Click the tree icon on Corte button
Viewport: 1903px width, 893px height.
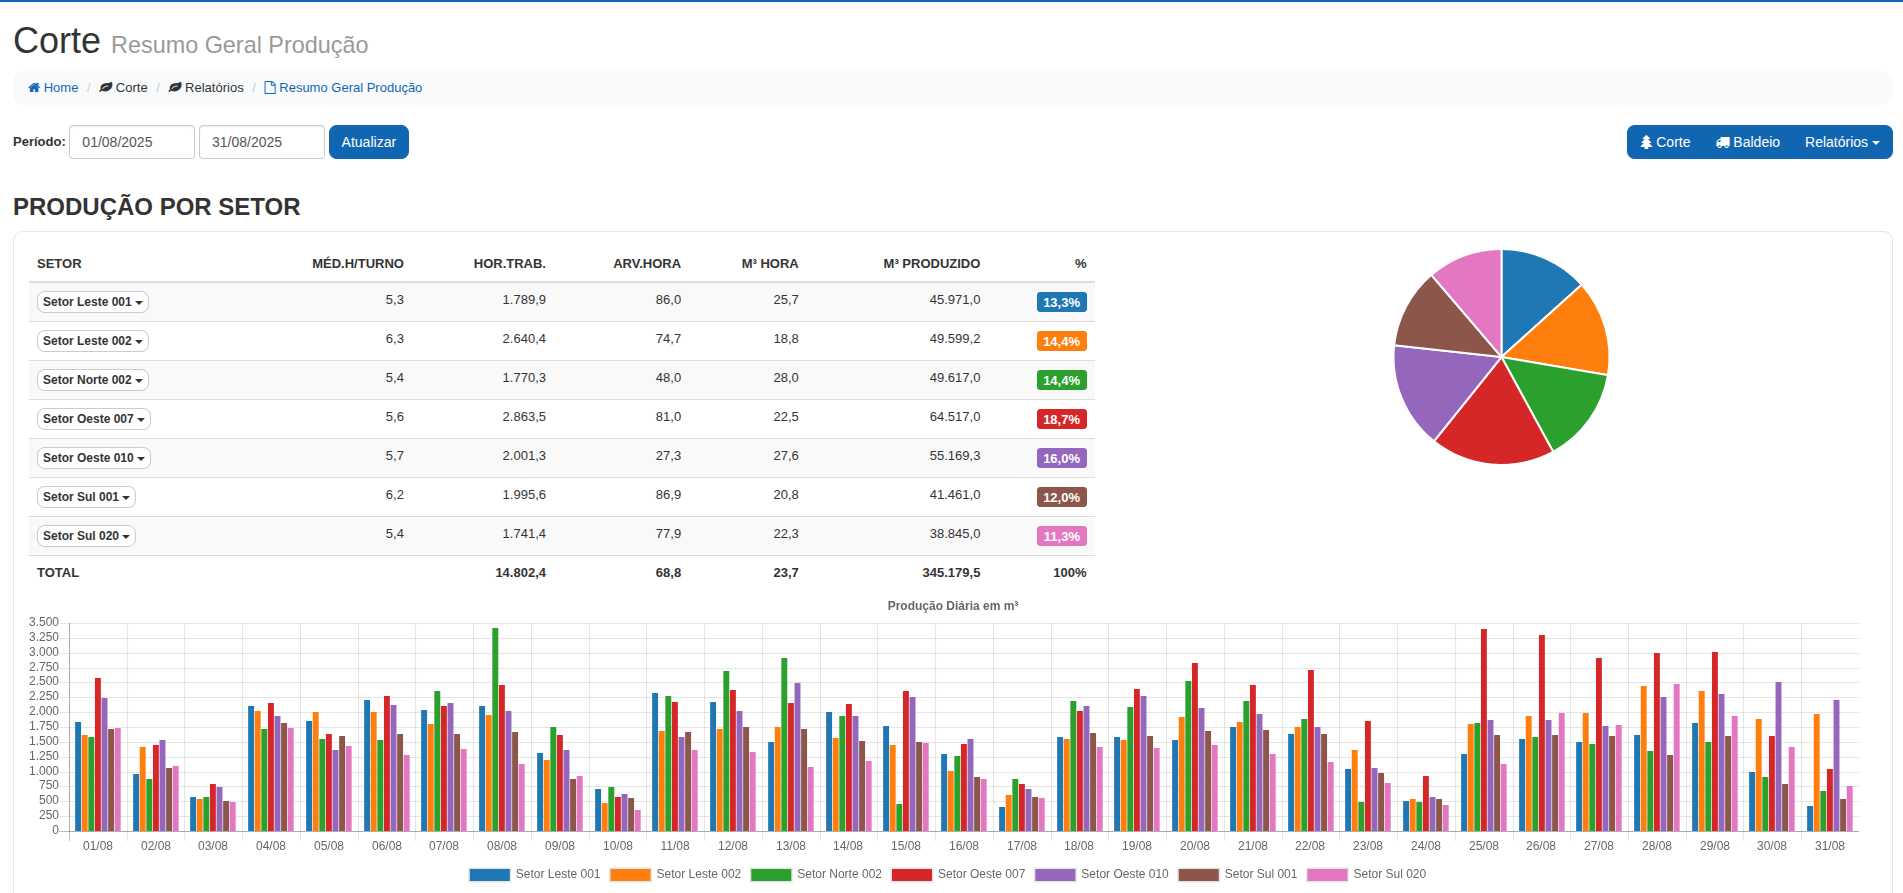click(1646, 142)
